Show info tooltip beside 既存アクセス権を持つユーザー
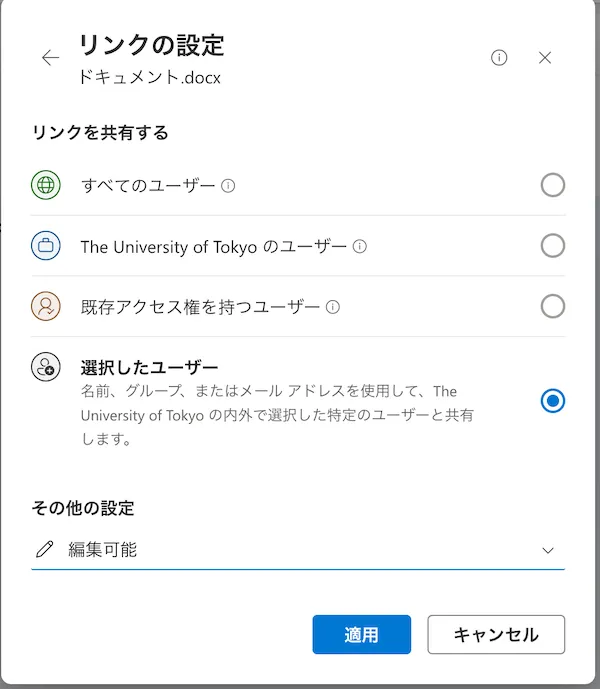Viewport: 600px width, 689px height. point(333,307)
